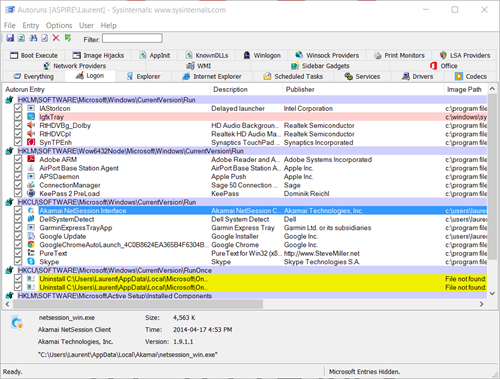Click the Properties toolbar icon
Viewport: 500px width, 379px height.
44,38
